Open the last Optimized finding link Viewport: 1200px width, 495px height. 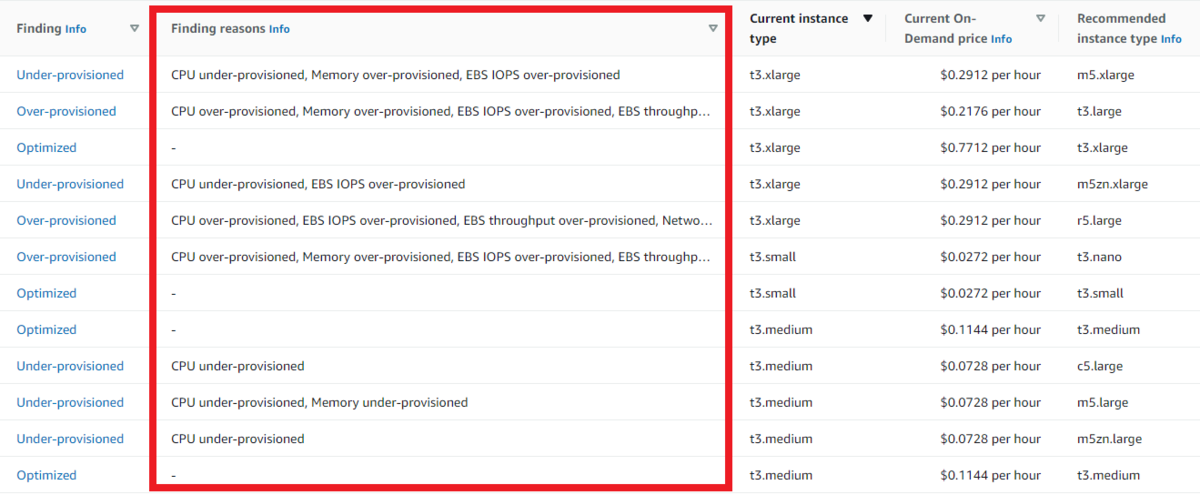click(x=46, y=475)
